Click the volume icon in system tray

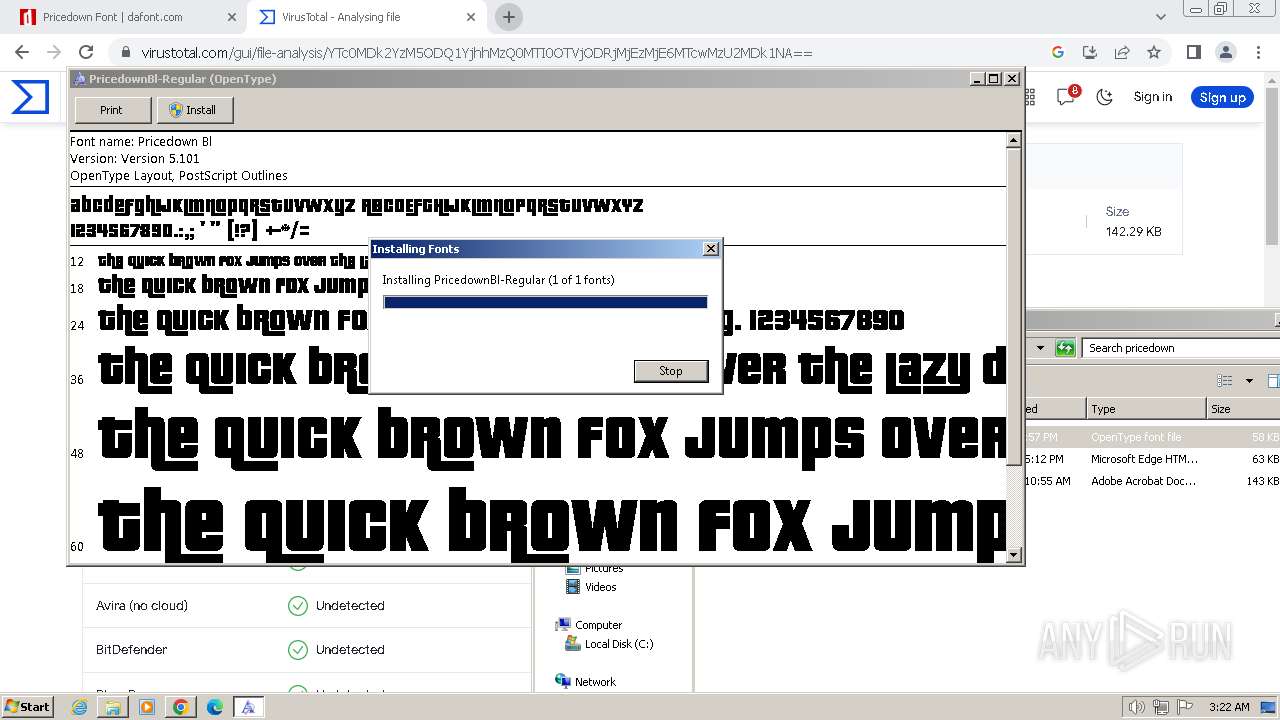tap(1136, 707)
